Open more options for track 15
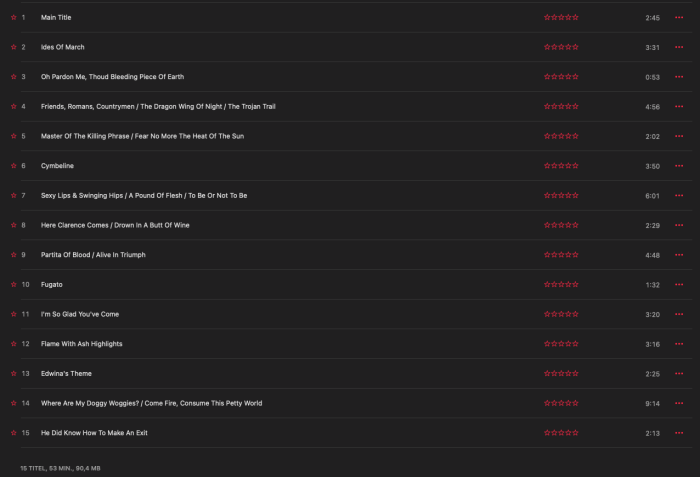 coord(679,433)
